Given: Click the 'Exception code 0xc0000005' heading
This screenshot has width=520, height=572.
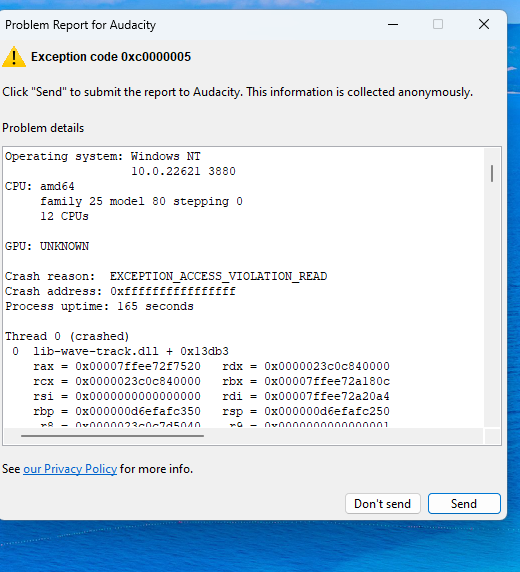Looking at the screenshot, I should [x=111, y=57].
